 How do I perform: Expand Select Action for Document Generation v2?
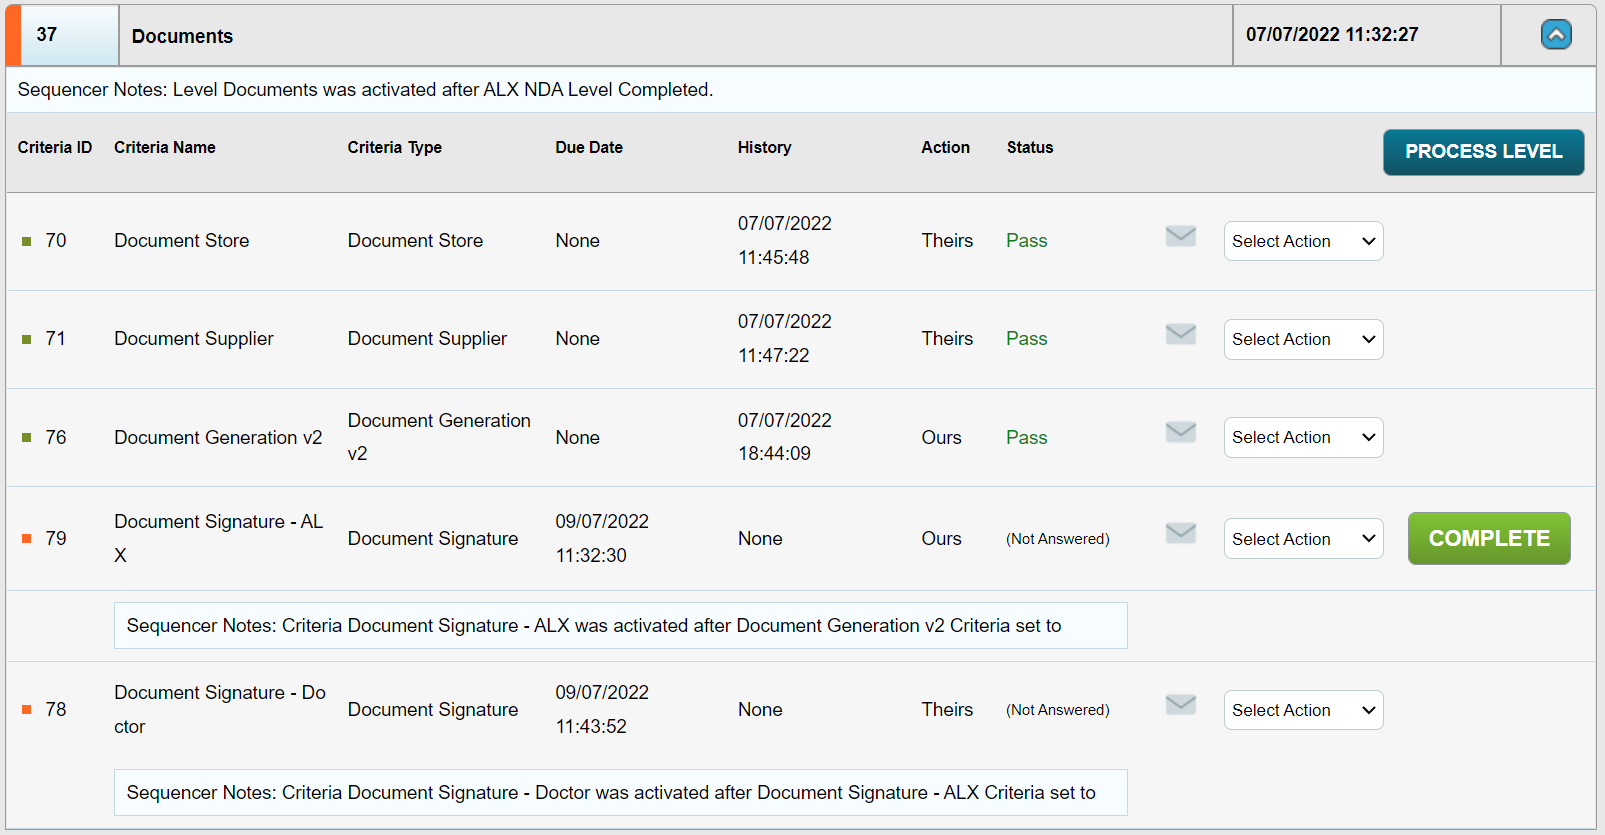tap(1303, 437)
